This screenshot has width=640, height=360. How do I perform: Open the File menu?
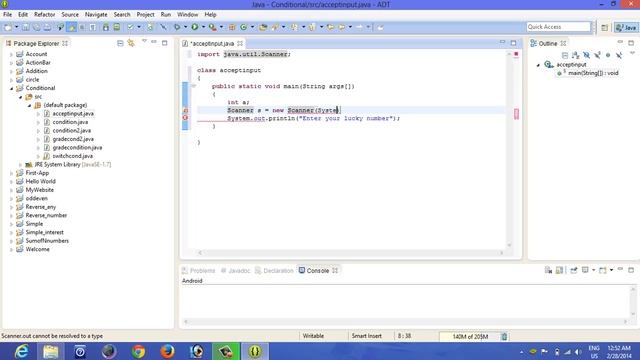(7, 14)
